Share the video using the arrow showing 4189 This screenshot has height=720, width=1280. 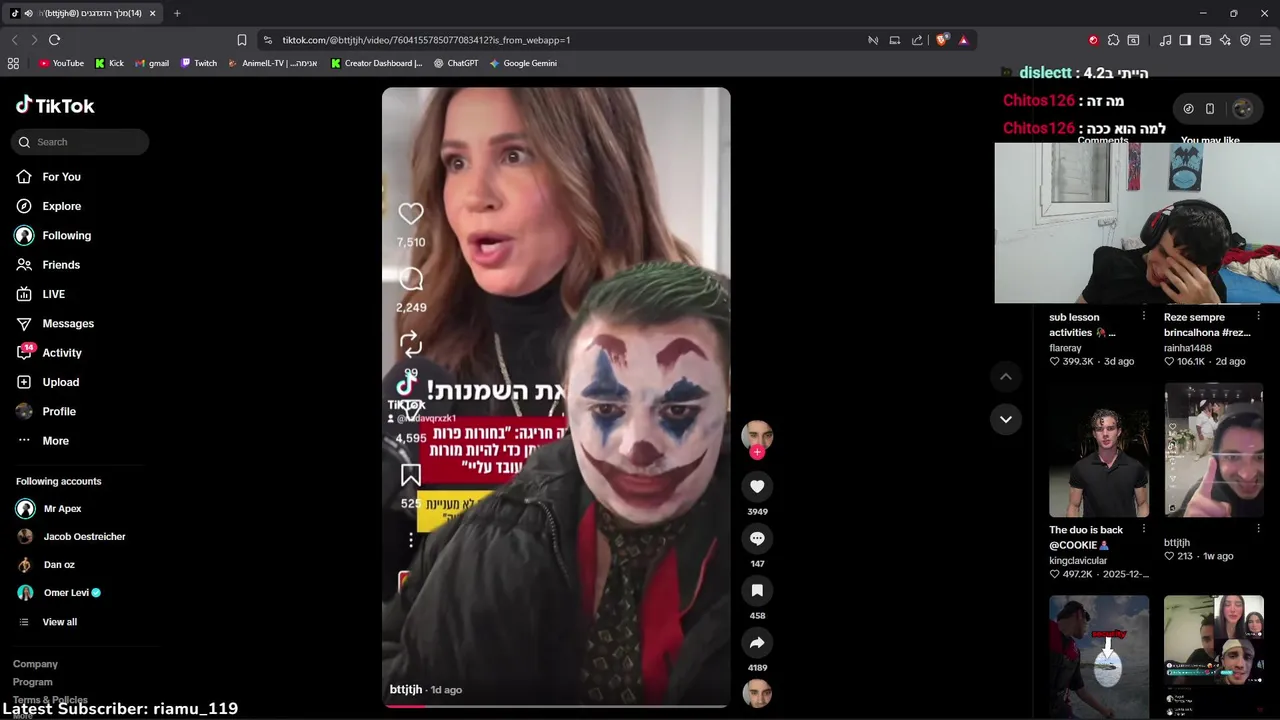tap(757, 643)
